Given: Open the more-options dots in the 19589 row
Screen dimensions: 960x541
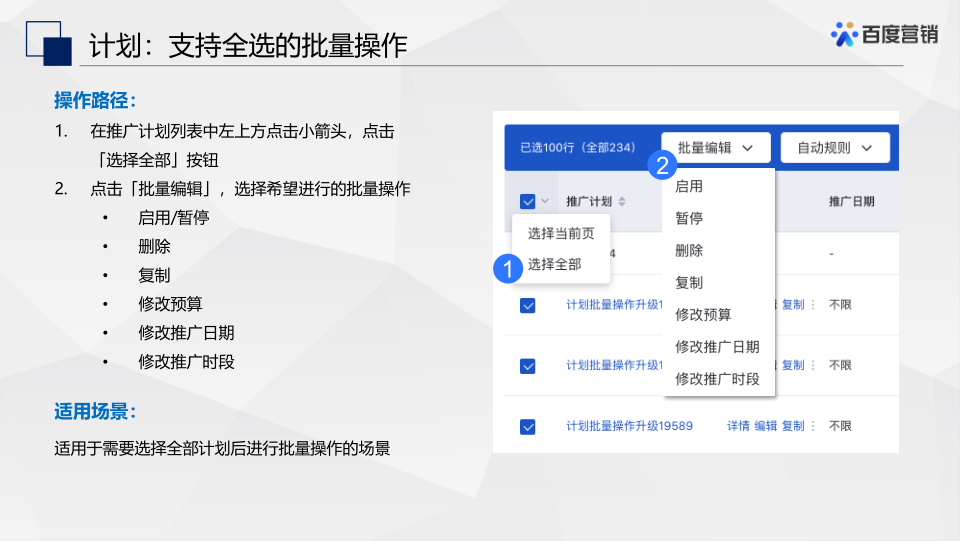Looking at the screenshot, I should click(813, 426).
